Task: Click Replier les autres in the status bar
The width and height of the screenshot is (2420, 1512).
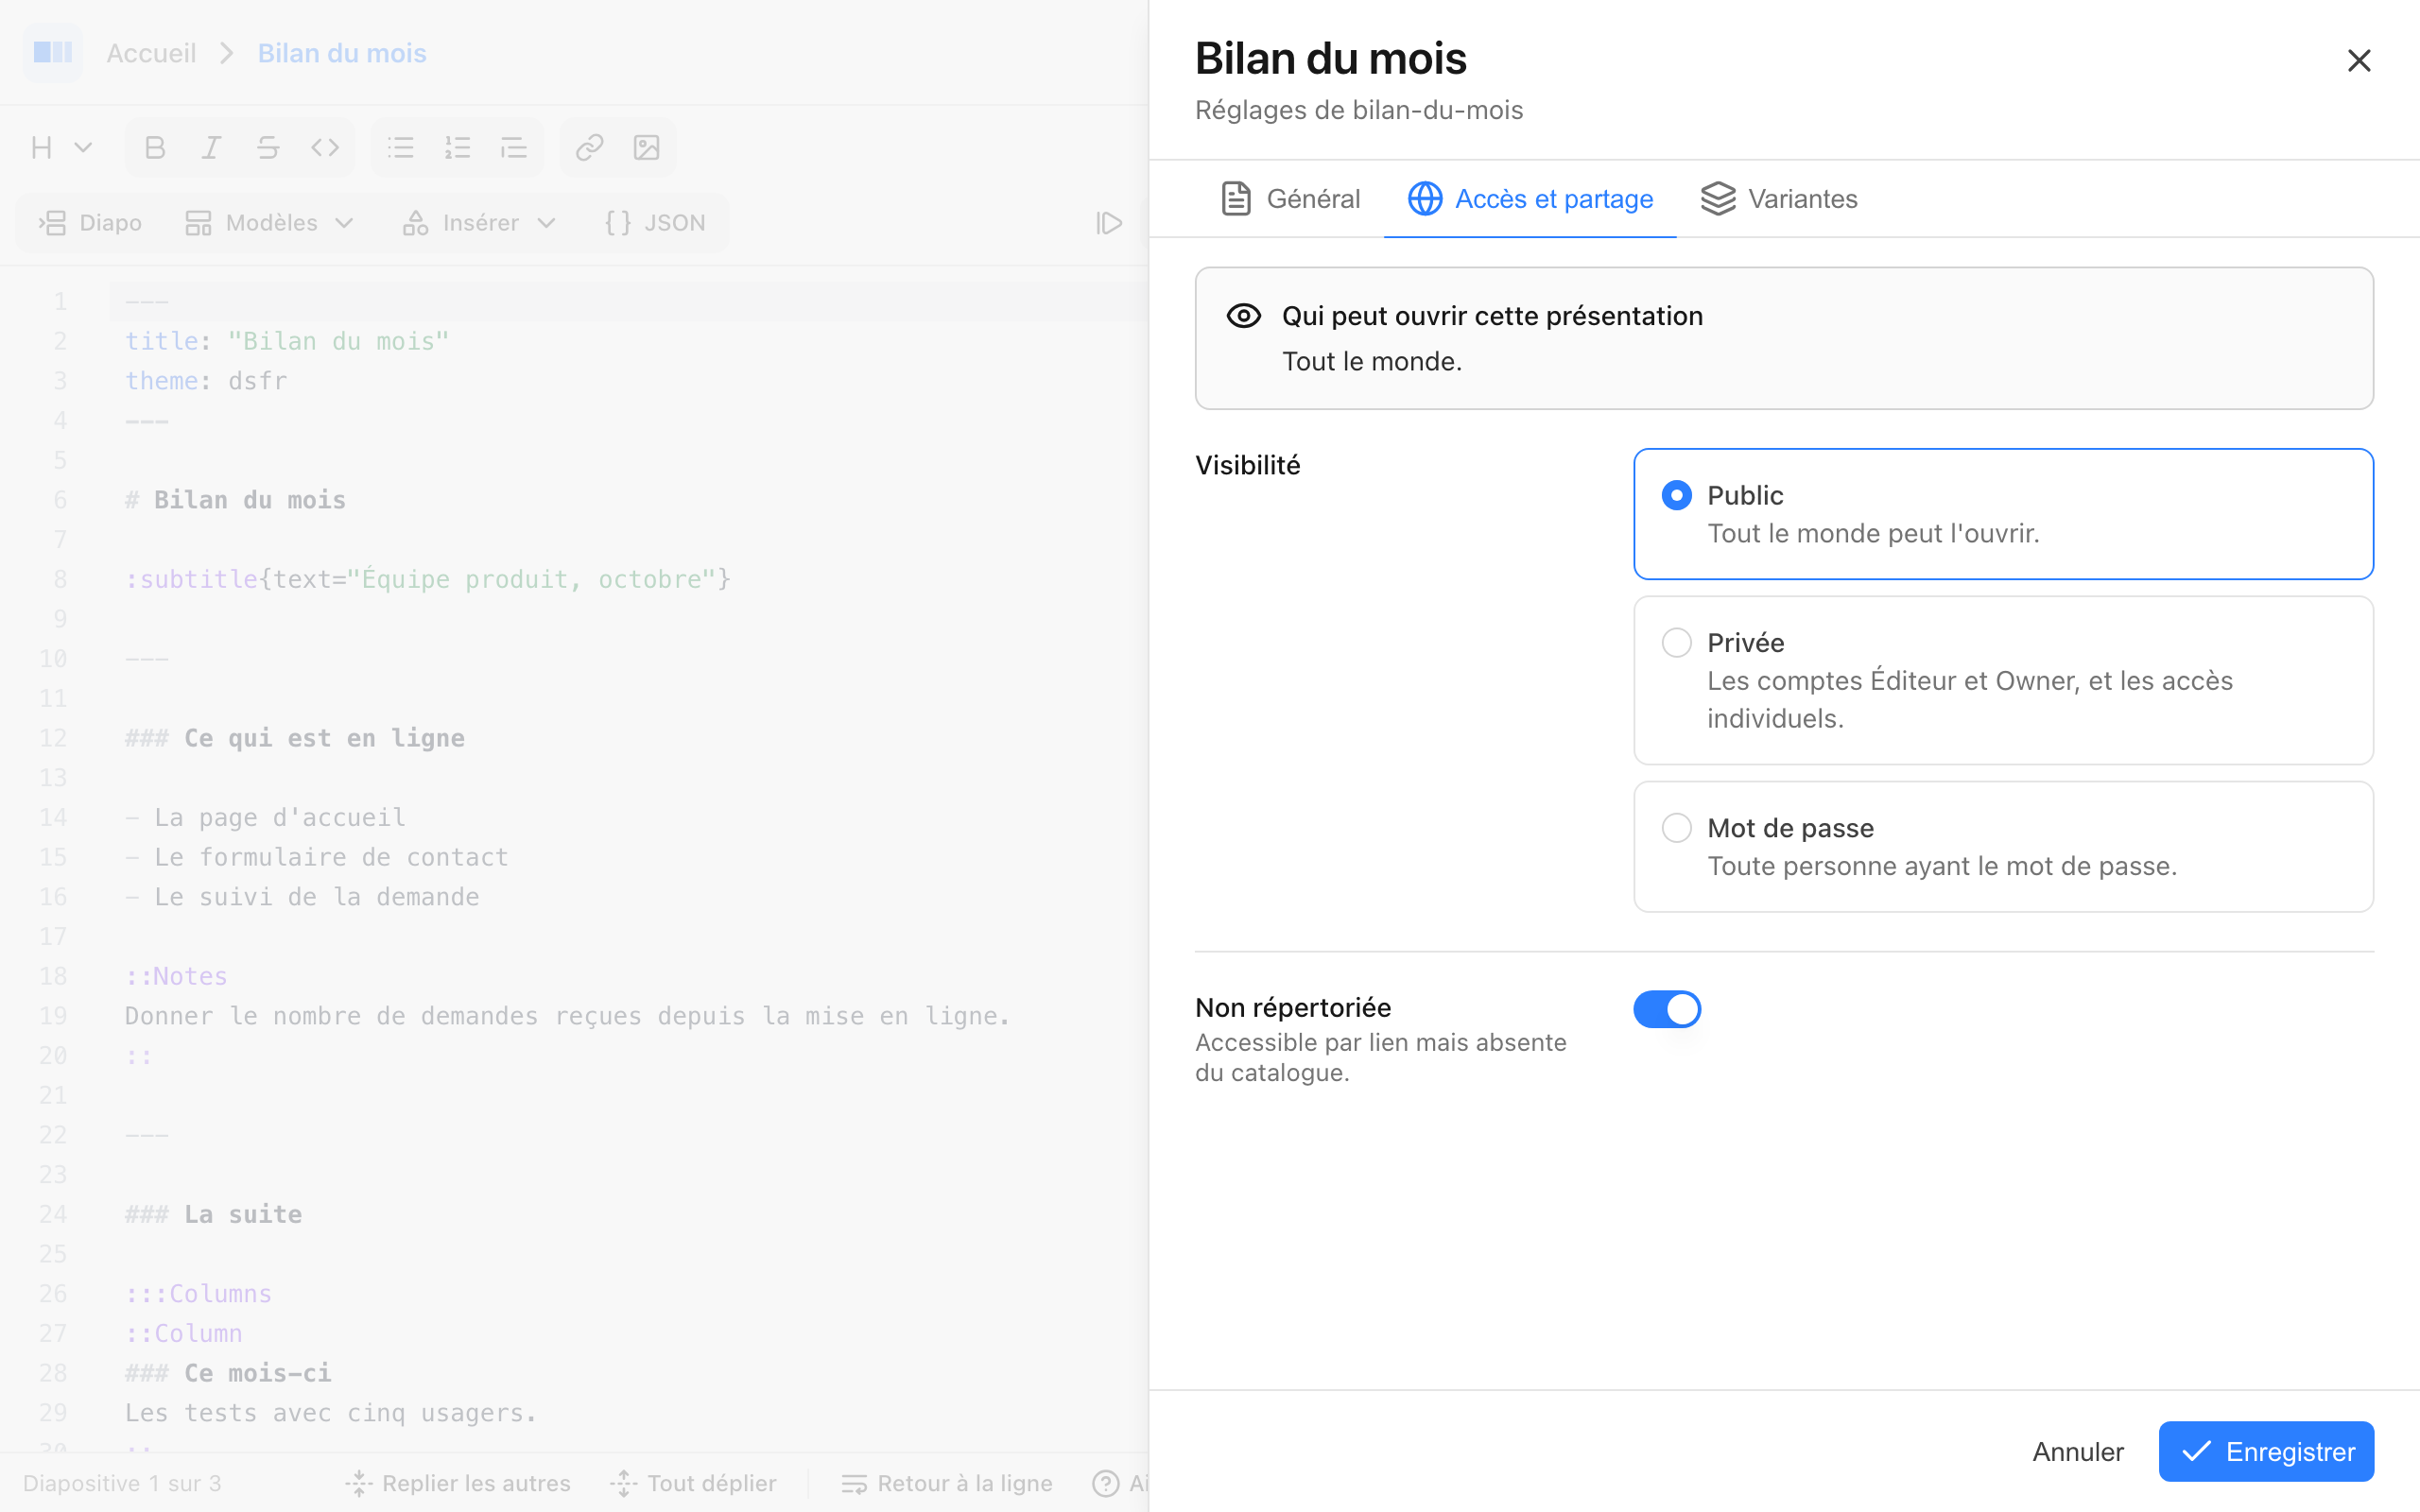Action: [x=458, y=1483]
